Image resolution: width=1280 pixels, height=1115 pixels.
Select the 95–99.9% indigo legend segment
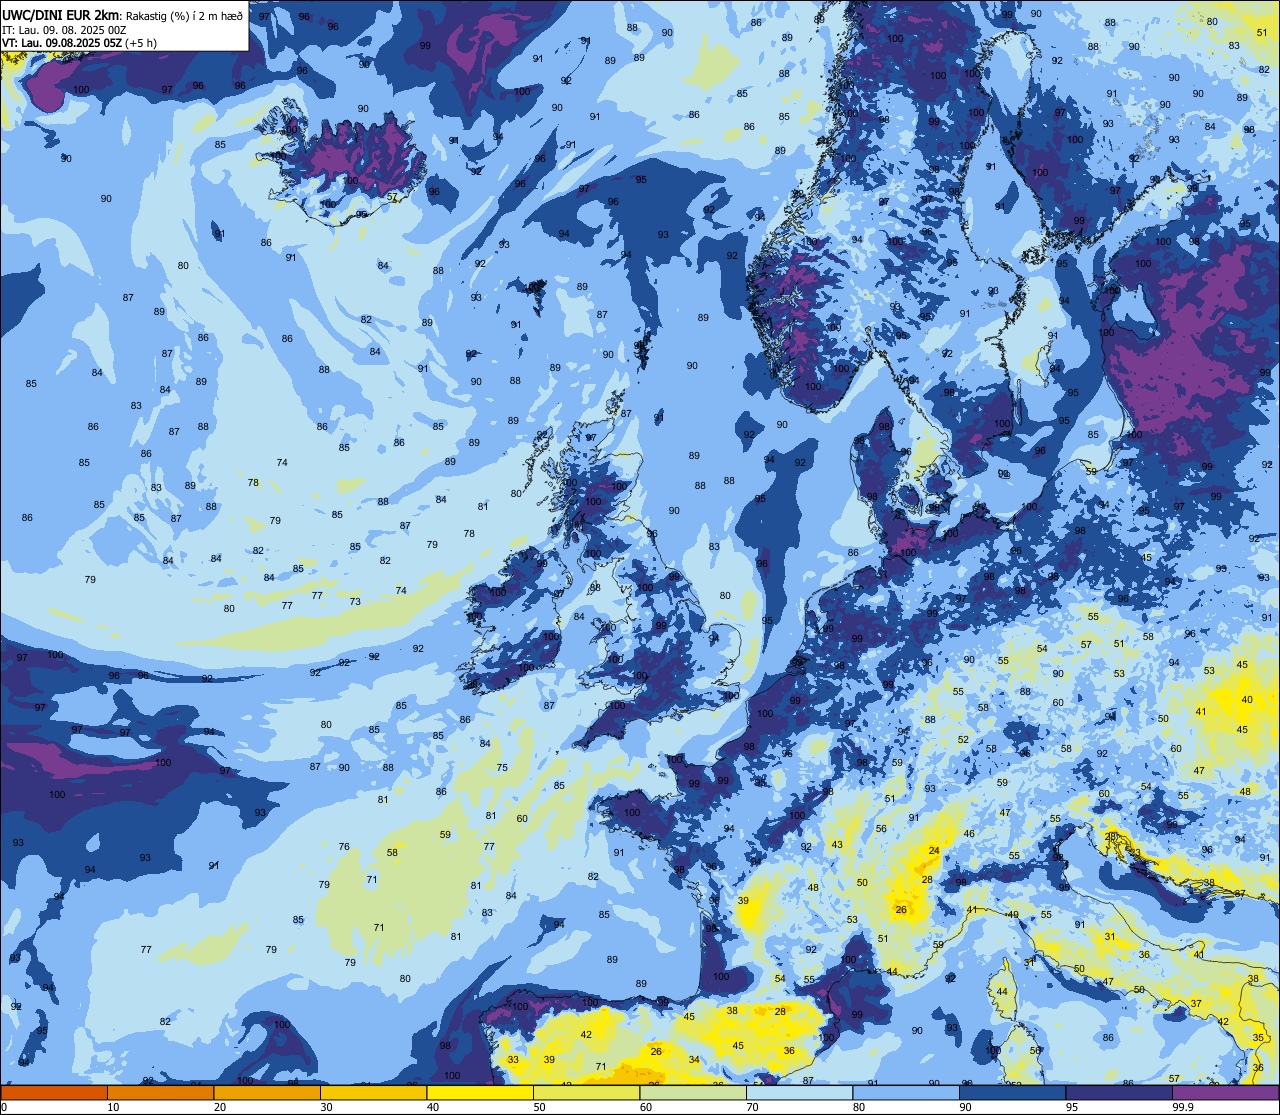click(1119, 1092)
